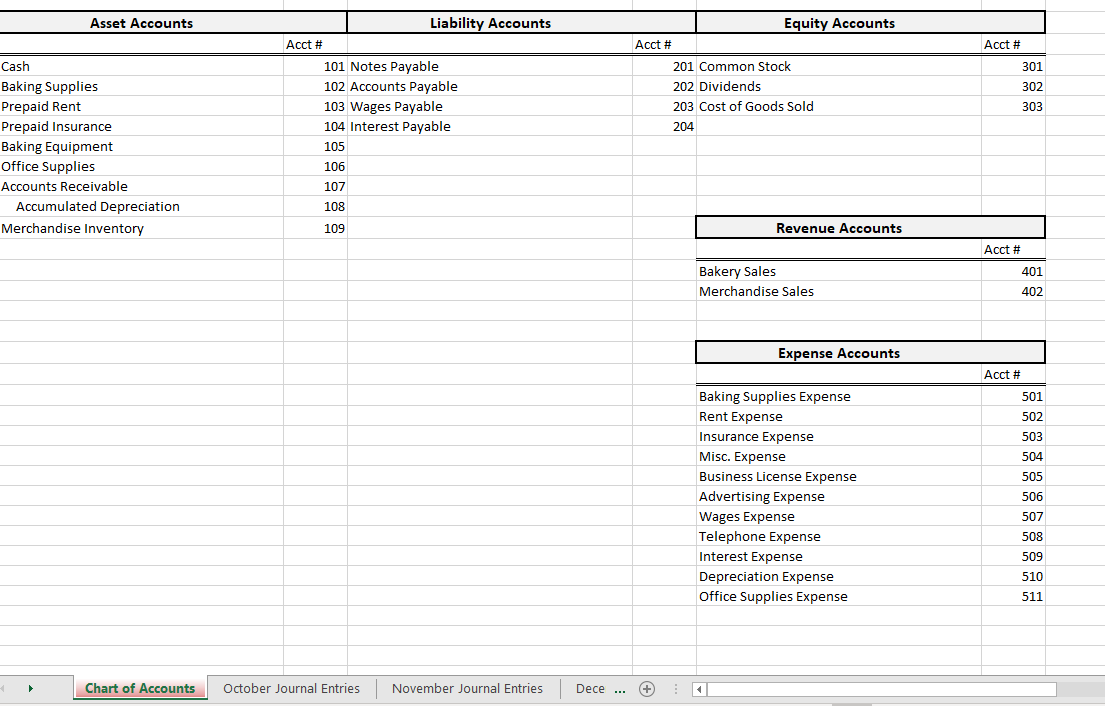Select the Chart of Accounts tab
Viewport: 1105px width, 706px height.
[140, 689]
